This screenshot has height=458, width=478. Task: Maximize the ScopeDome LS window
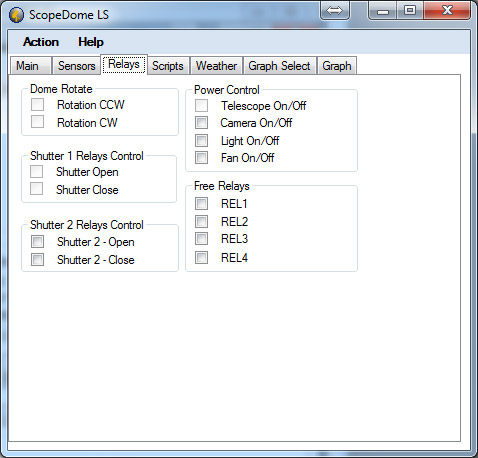pyautogui.click(x=410, y=11)
